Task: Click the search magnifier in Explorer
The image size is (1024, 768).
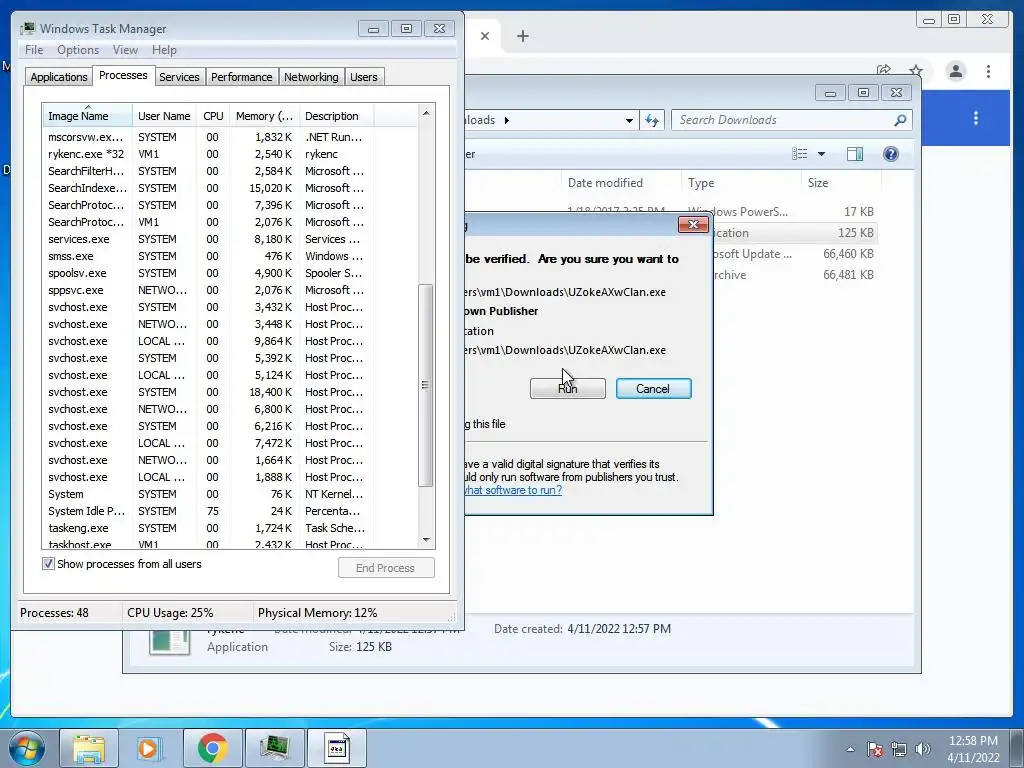Action: pyautogui.click(x=900, y=120)
